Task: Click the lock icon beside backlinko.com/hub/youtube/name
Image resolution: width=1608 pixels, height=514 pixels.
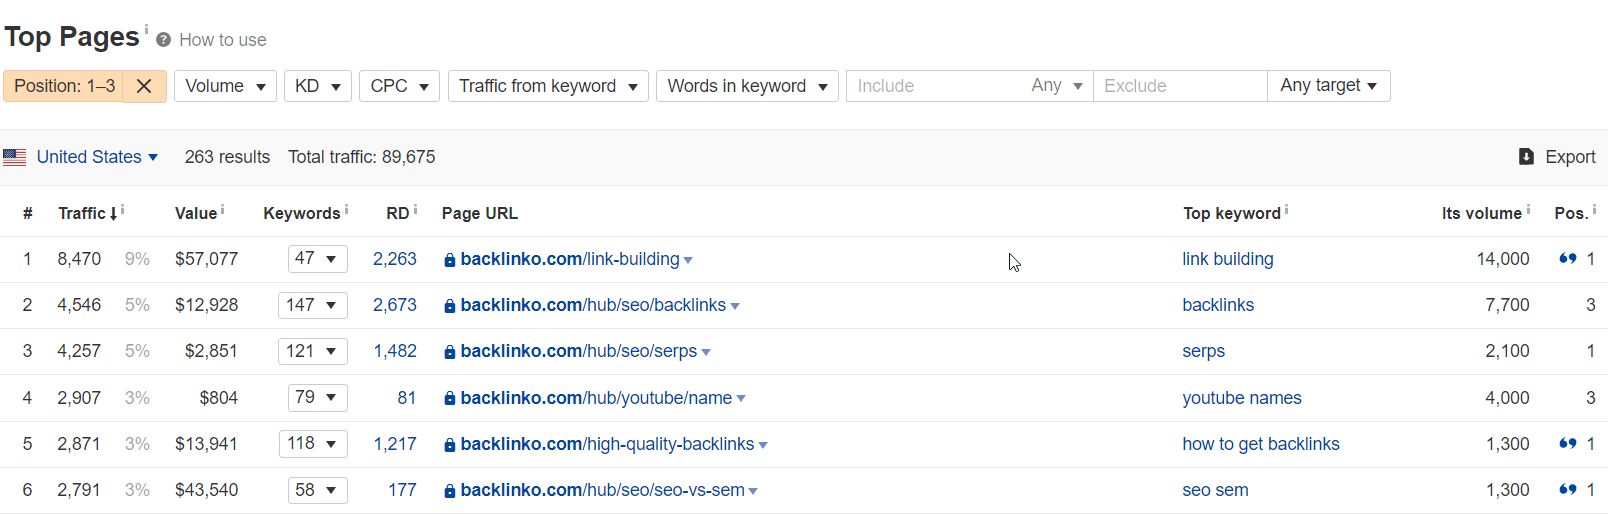Action: 450,398
